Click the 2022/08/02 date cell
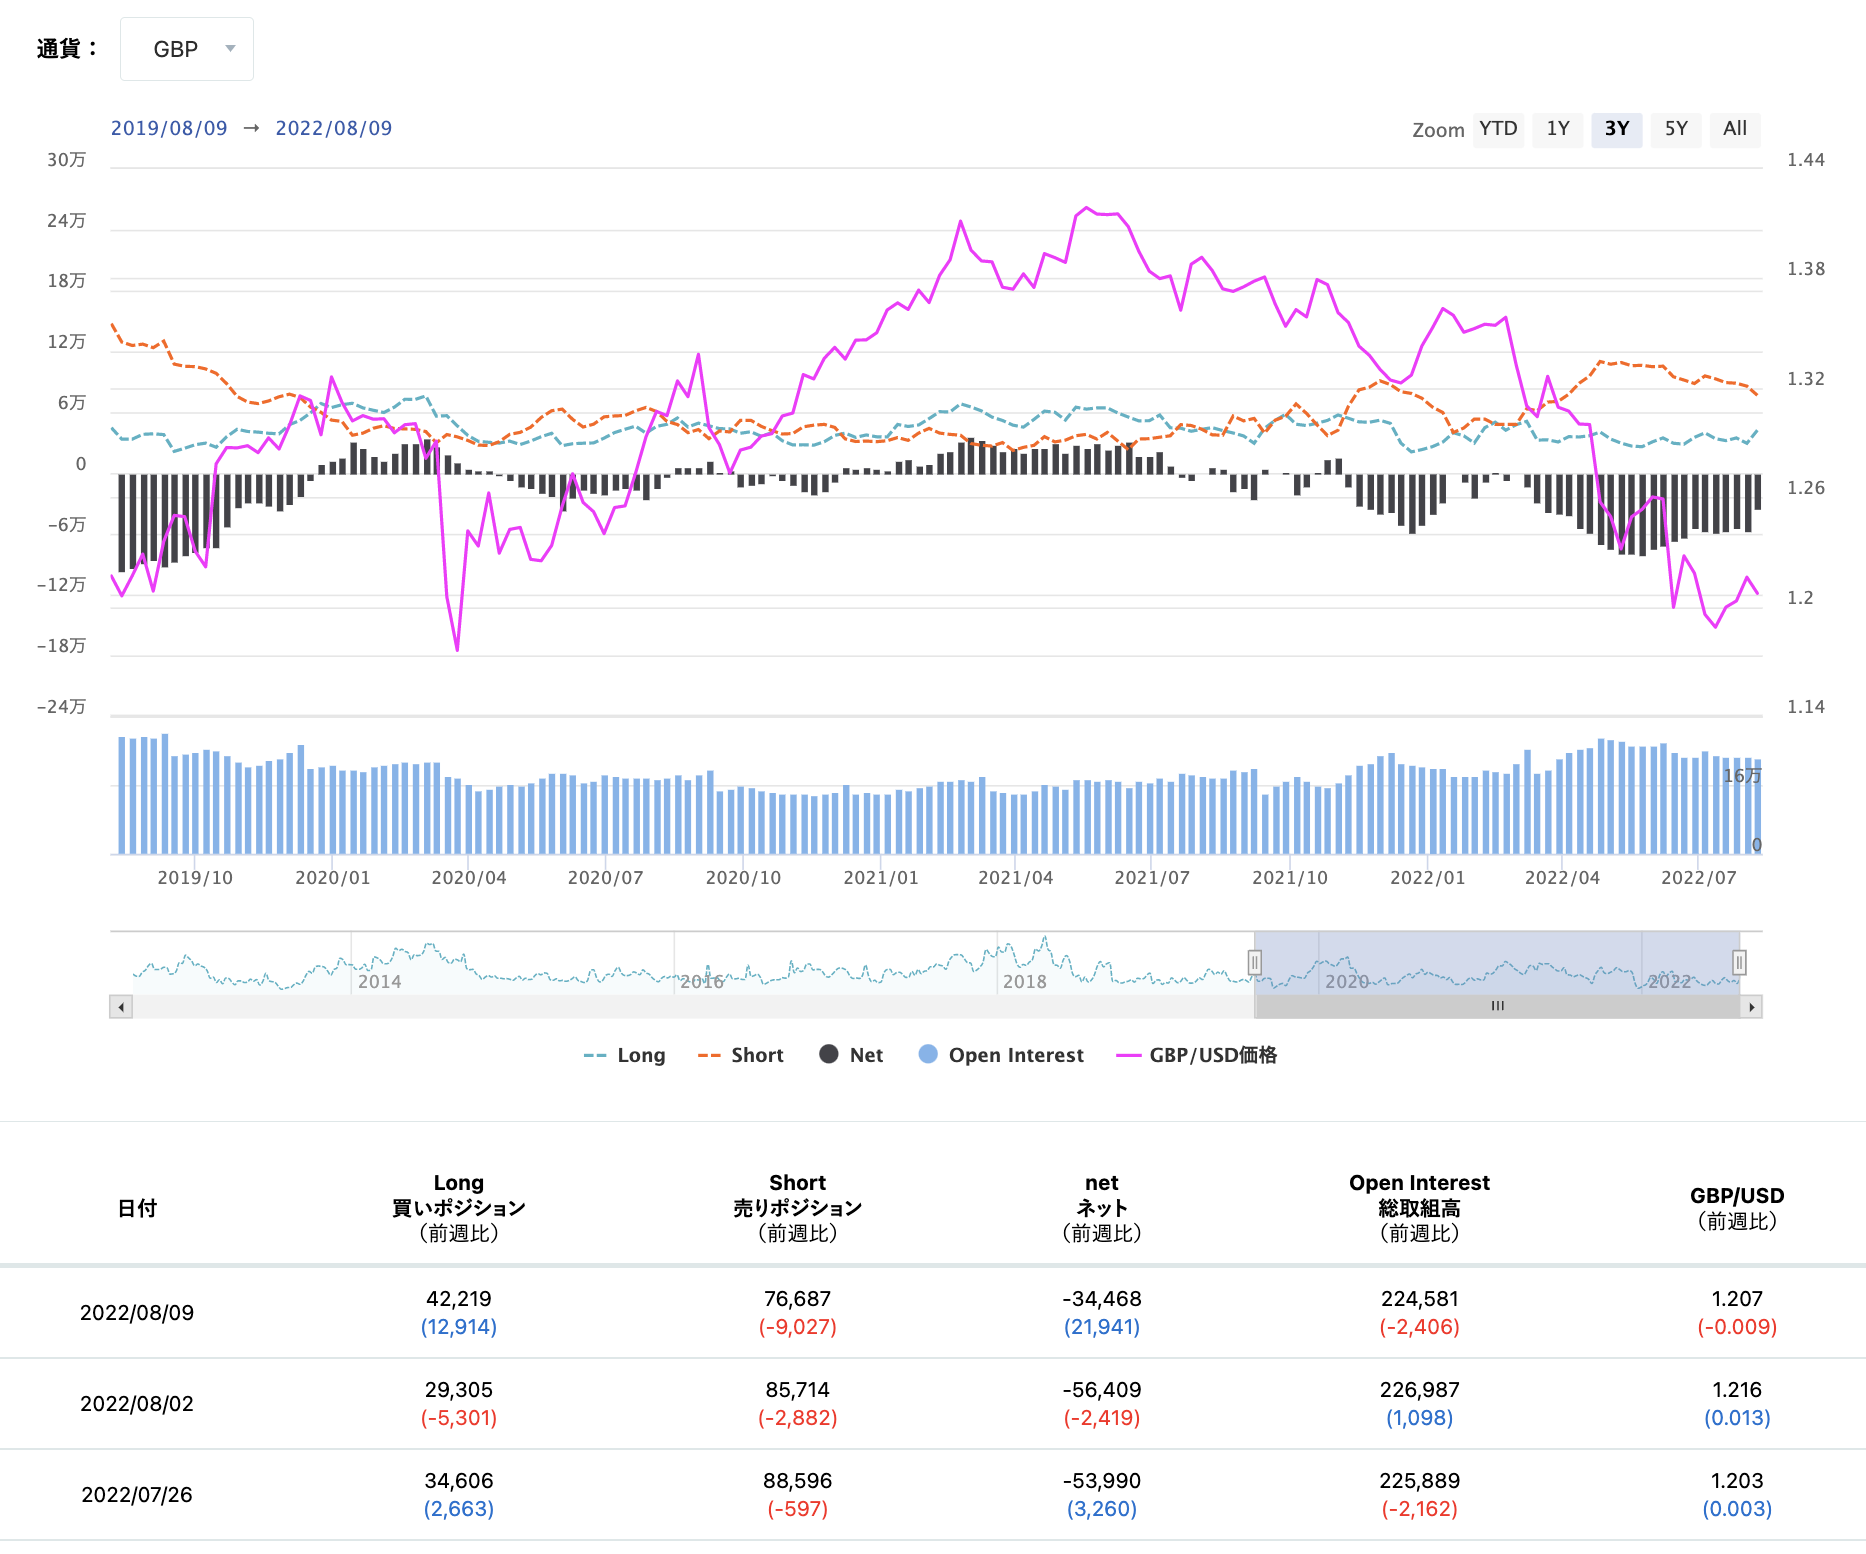1866x1554 pixels. click(137, 1404)
